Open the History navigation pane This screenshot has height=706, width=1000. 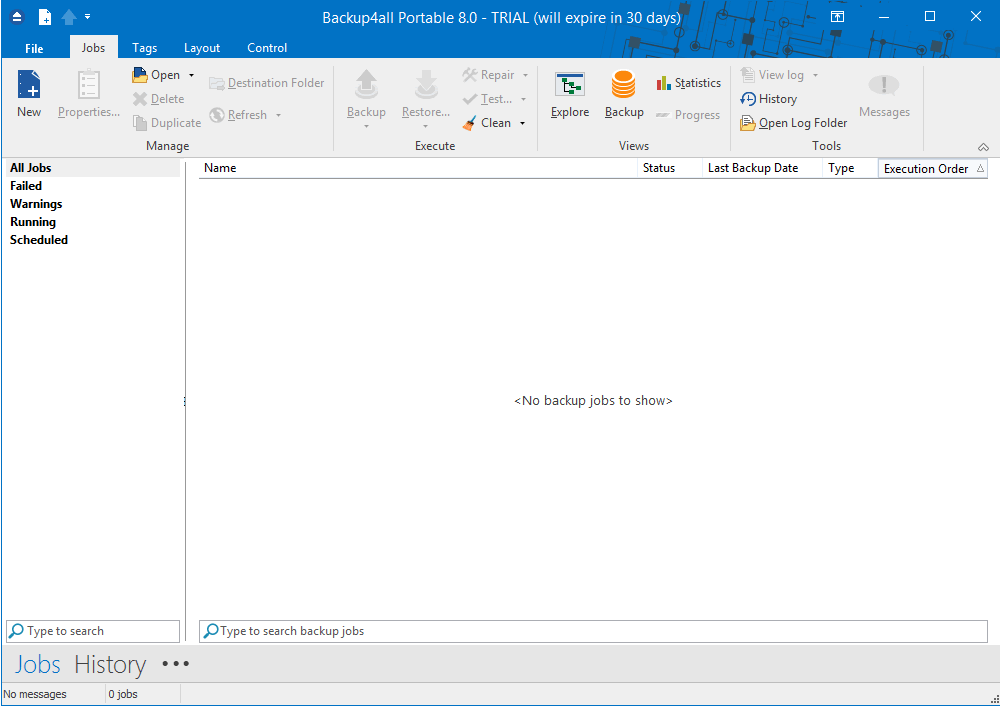point(110,664)
